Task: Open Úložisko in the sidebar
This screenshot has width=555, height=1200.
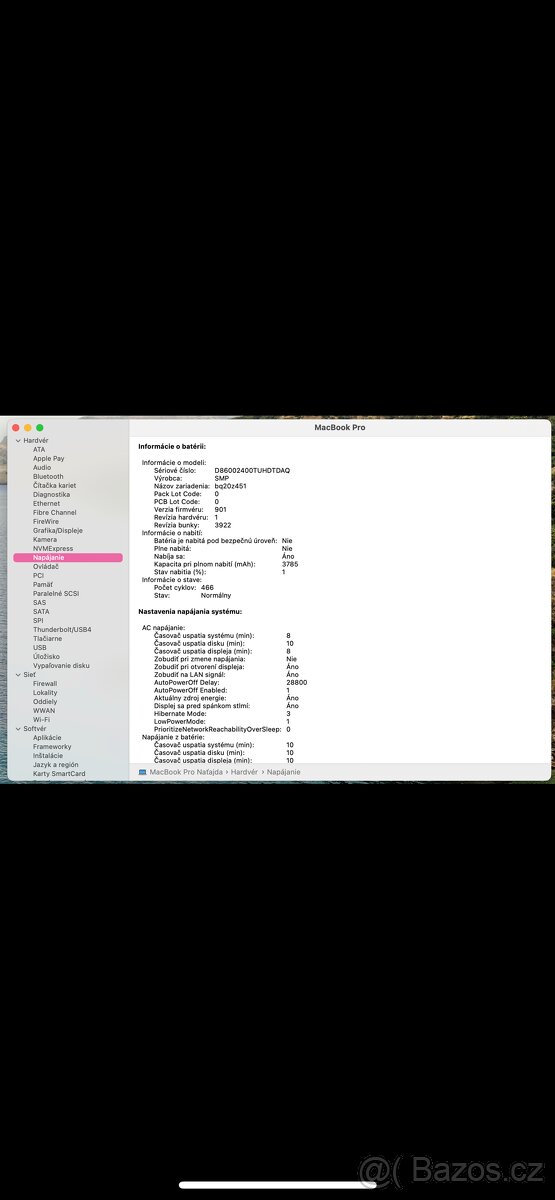Action: pos(46,657)
